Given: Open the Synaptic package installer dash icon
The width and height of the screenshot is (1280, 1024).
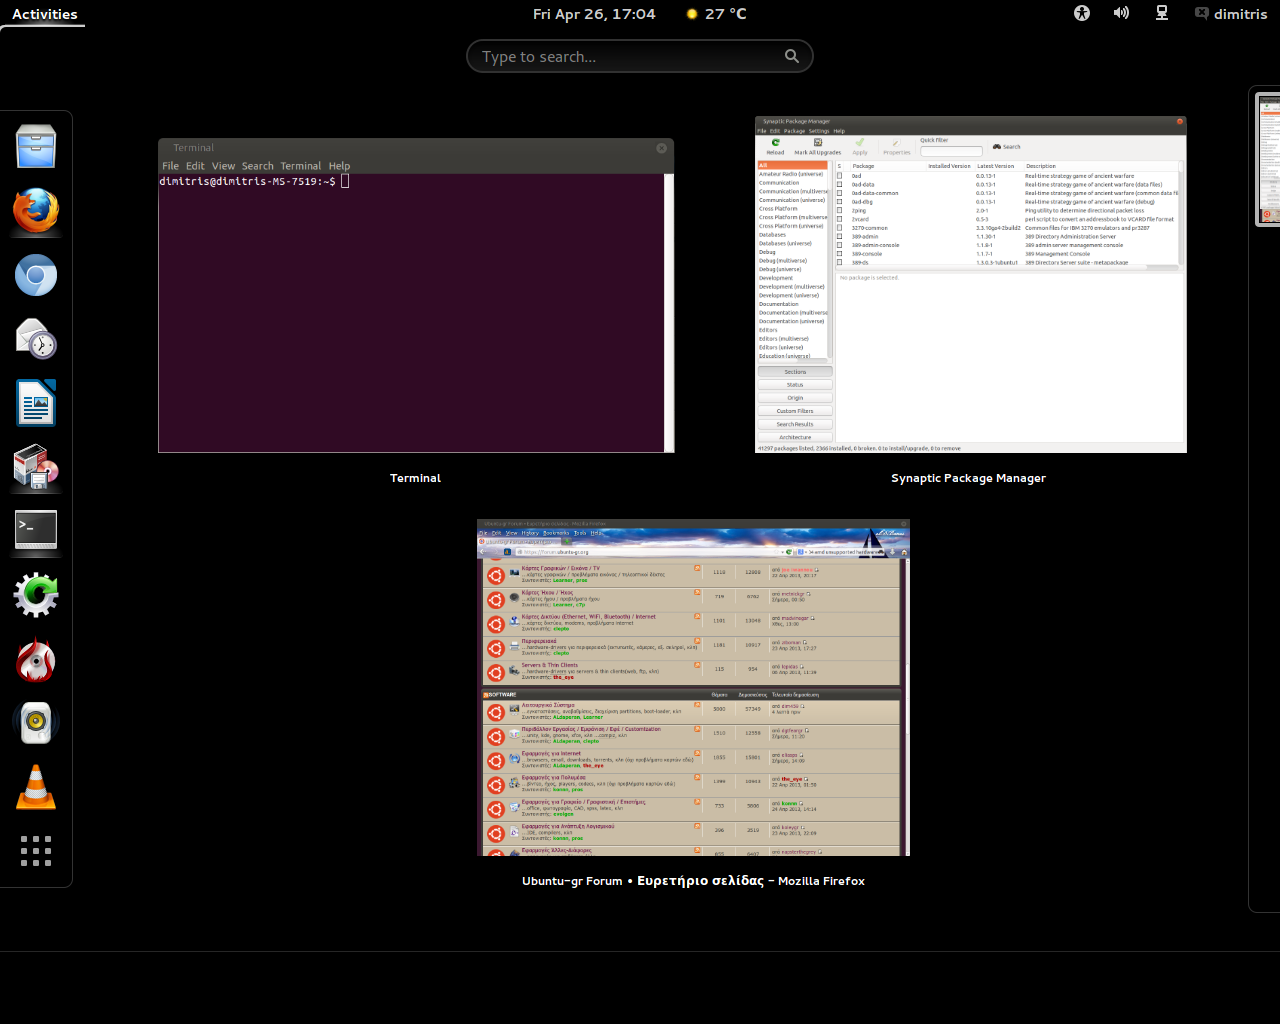Looking at the screenshot, I should 36,467.
